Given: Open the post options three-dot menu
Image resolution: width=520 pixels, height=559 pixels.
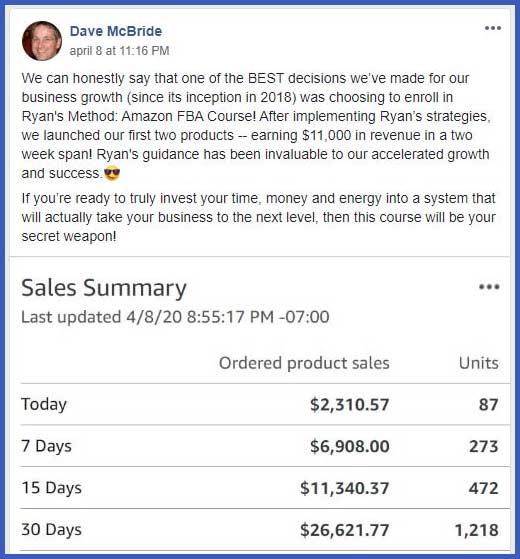Looking at the screenshot, I should [493, 28].
